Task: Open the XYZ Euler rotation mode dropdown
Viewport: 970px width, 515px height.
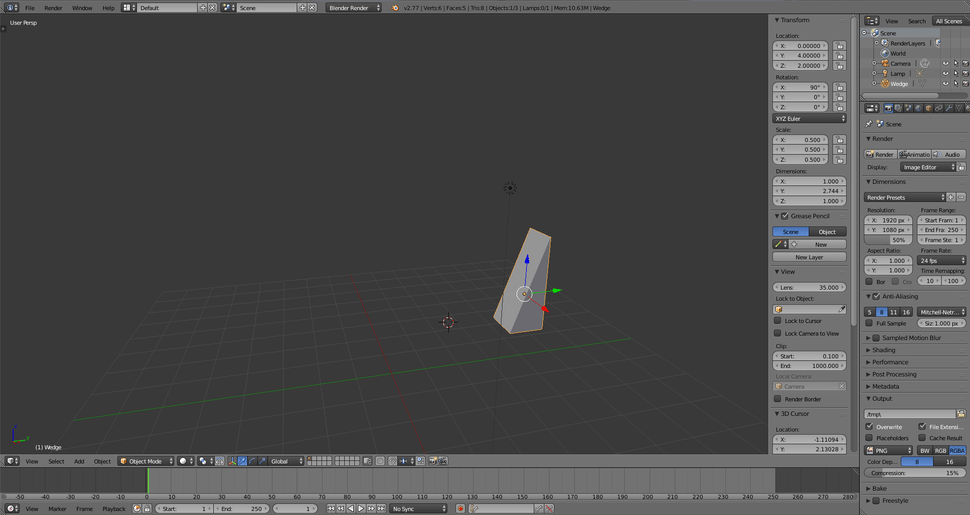Action: [x=810, y=118]
